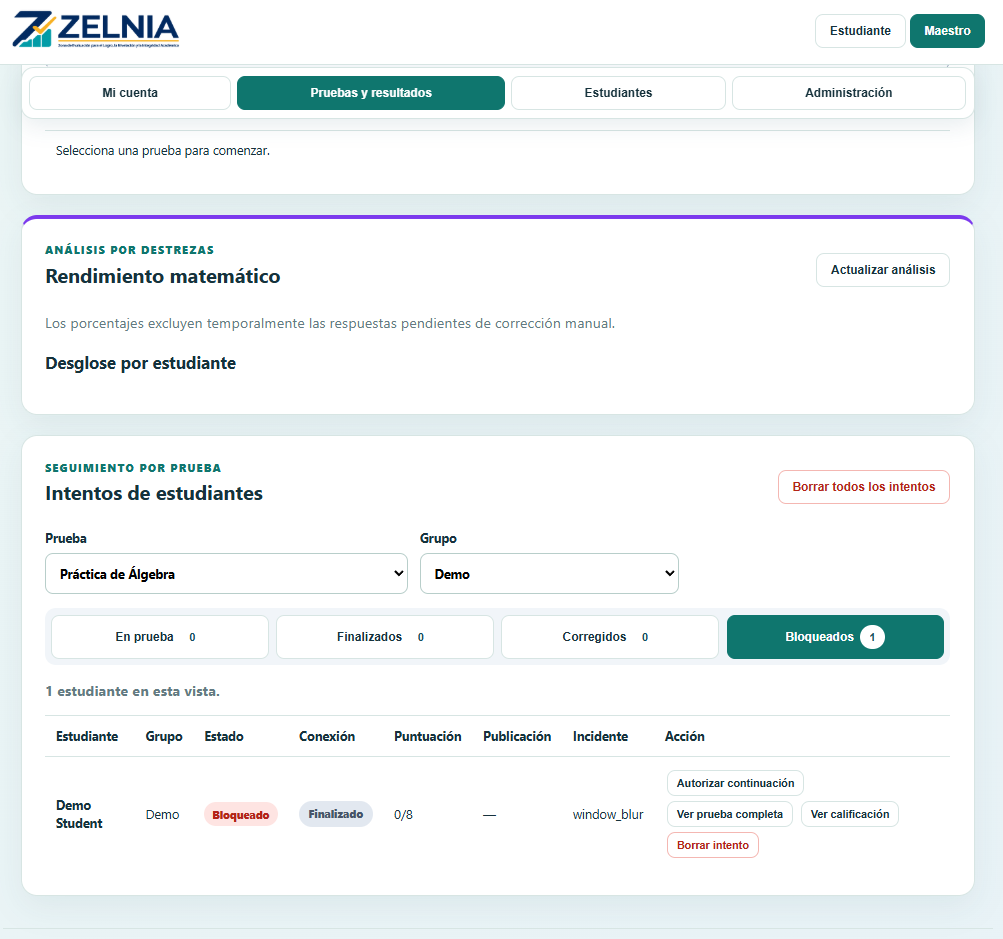
Task: Click Borrar intento button
Action: pyautogui.click(x=713, y=845)
